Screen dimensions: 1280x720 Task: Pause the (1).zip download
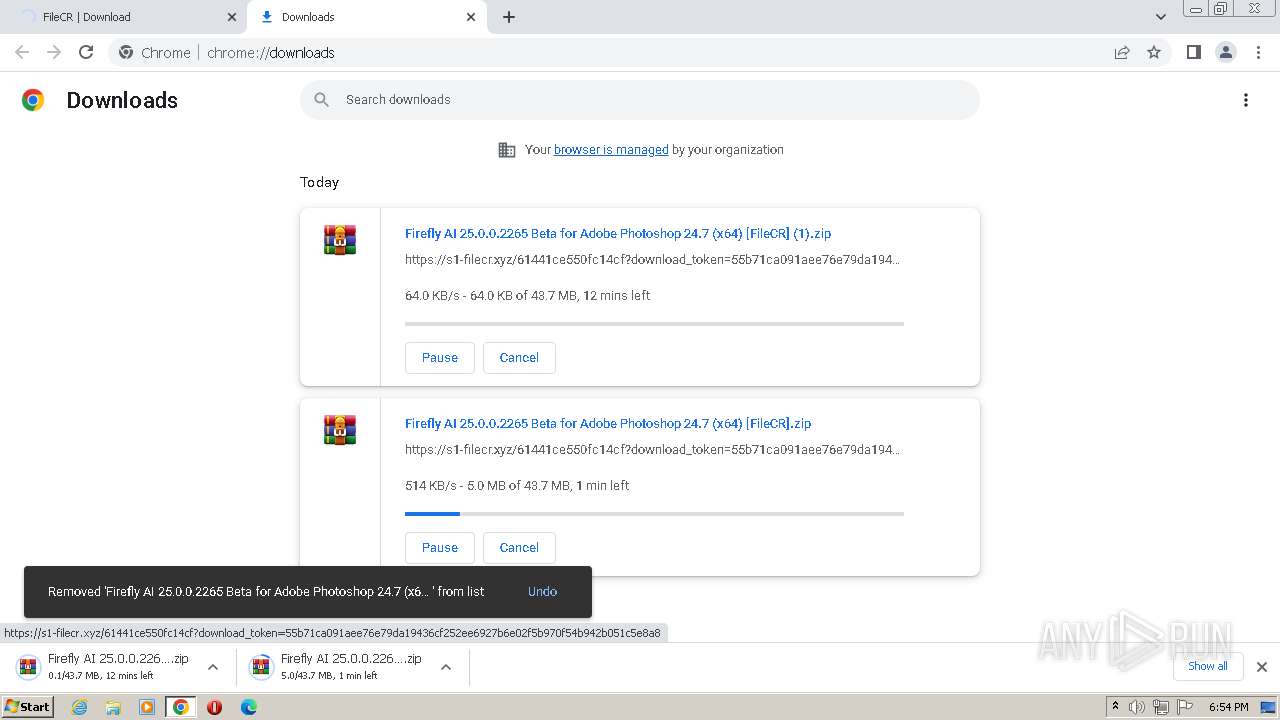[x=440, y=358]
